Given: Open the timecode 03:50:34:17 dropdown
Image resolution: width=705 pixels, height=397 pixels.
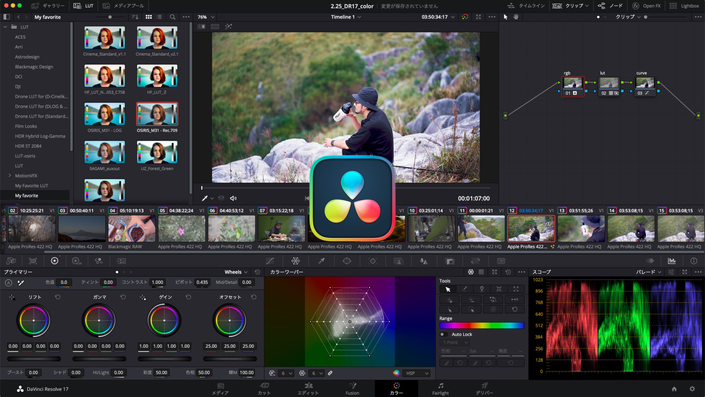Looking at the screenshot, I should [x=438, y=17].
